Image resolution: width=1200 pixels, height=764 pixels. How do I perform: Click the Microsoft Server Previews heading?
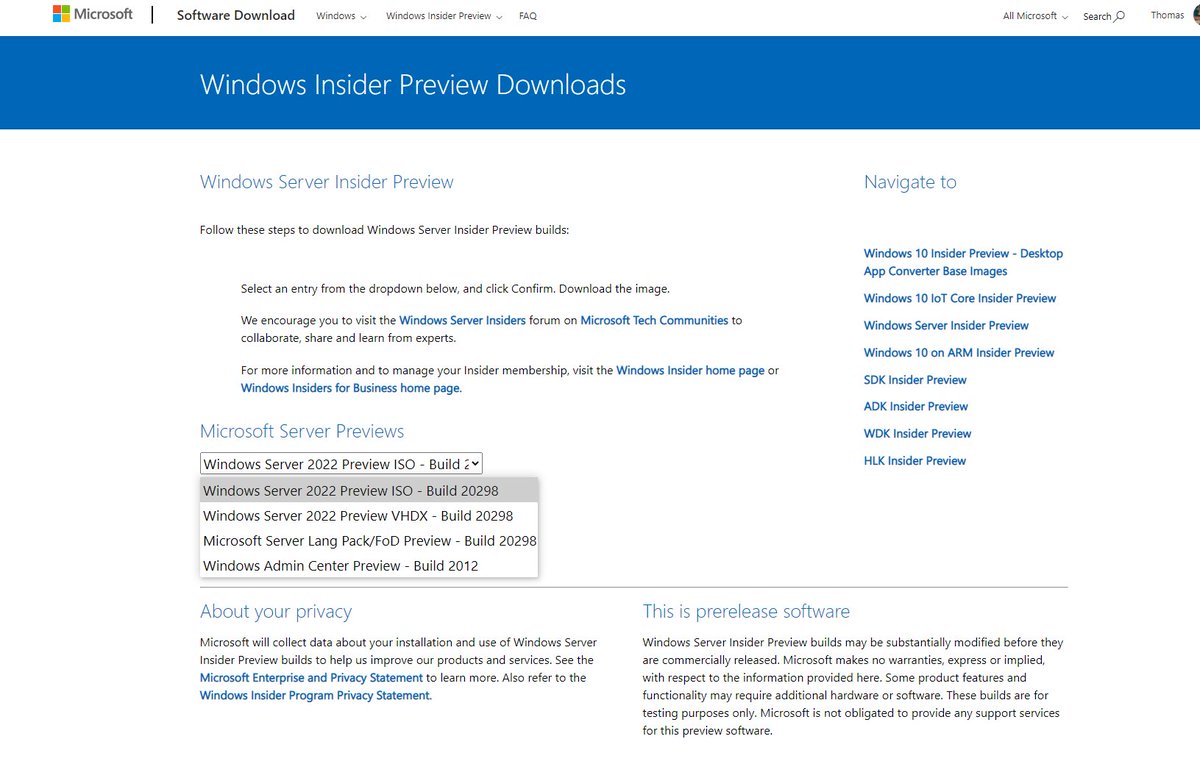point(302,431)
